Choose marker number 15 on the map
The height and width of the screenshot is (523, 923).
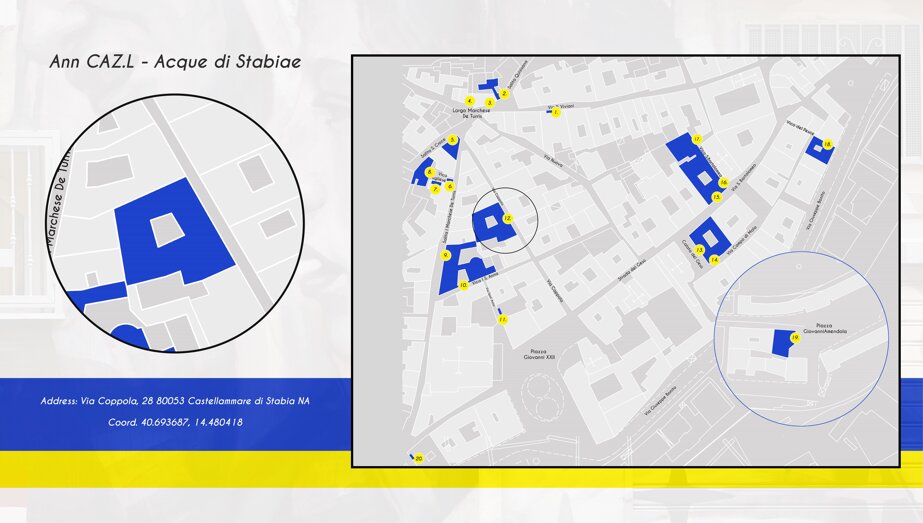(716, 197)
